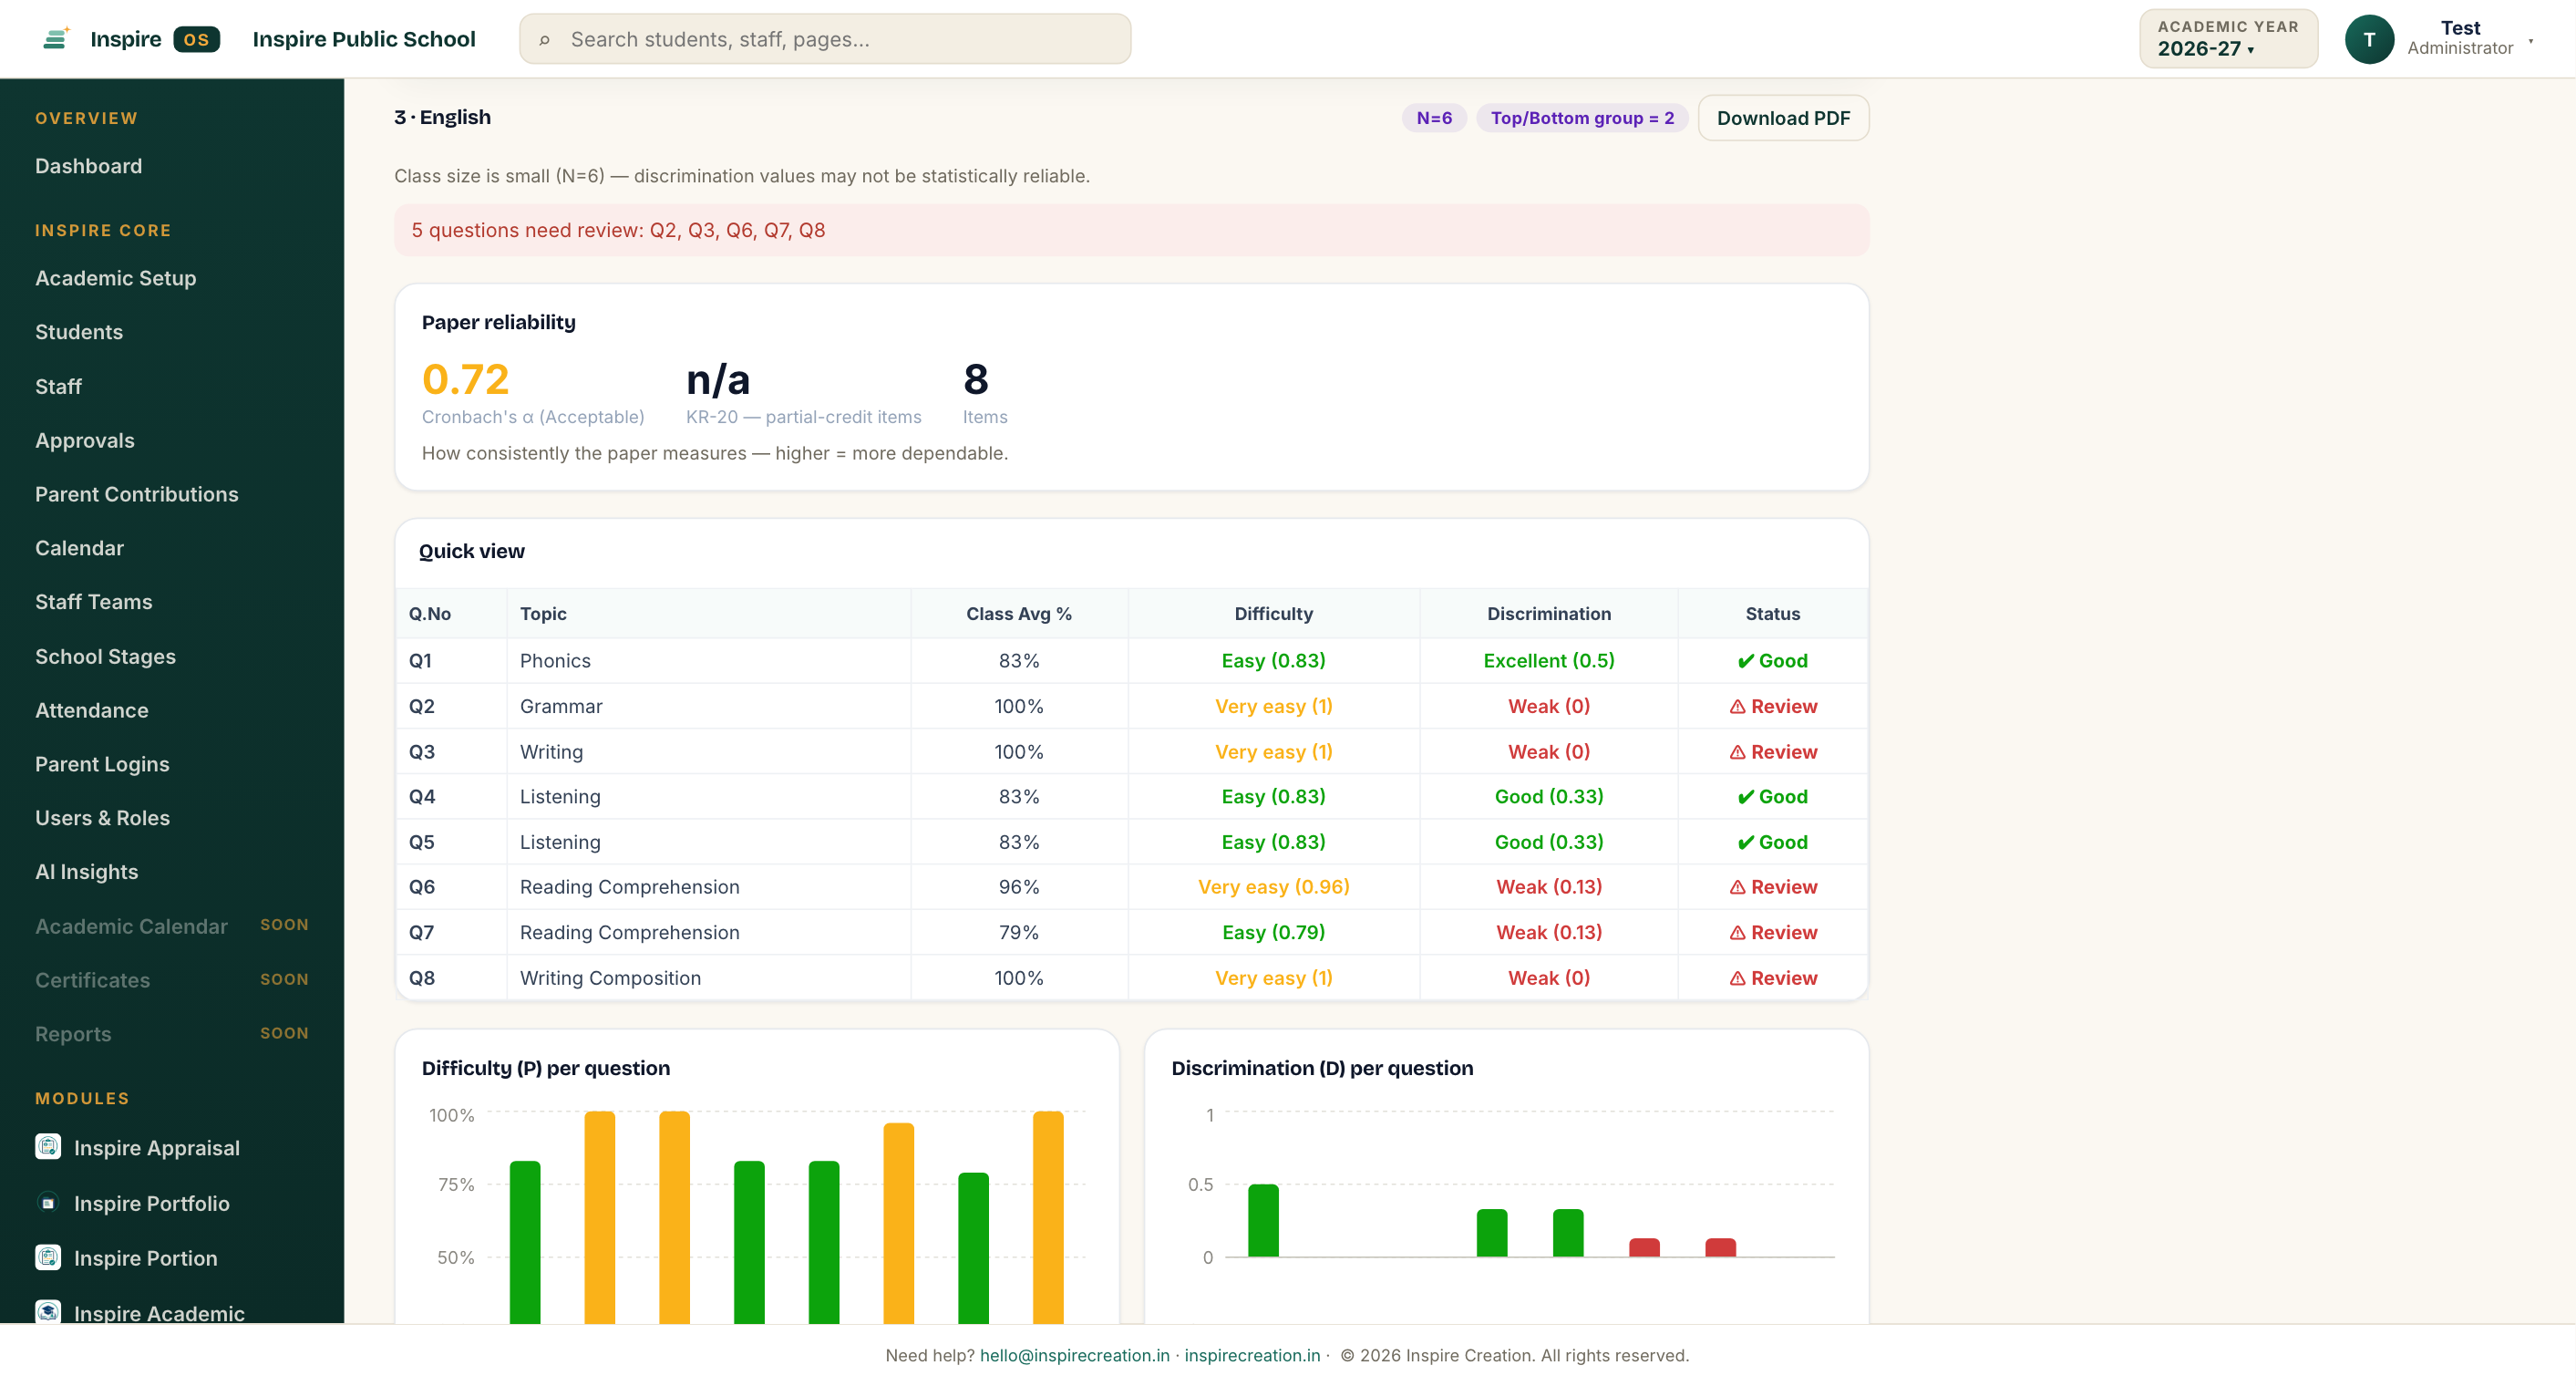Open Users & Roles
This screenshot has height=1386, width=2576.
click(103, 818)
